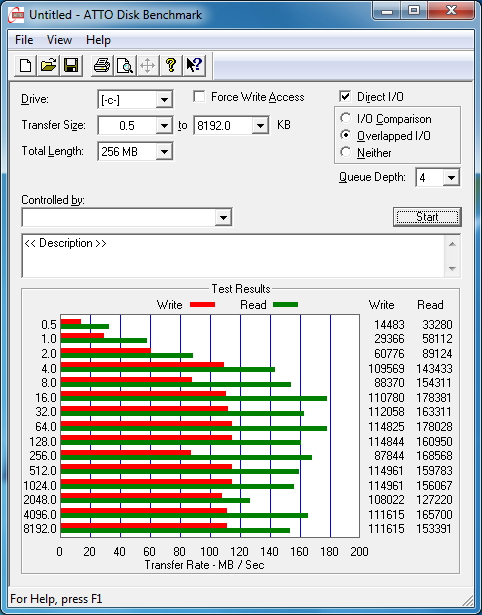
Task: Uncheck the Direct I/O checkbox
Action: tap(345, 96)
